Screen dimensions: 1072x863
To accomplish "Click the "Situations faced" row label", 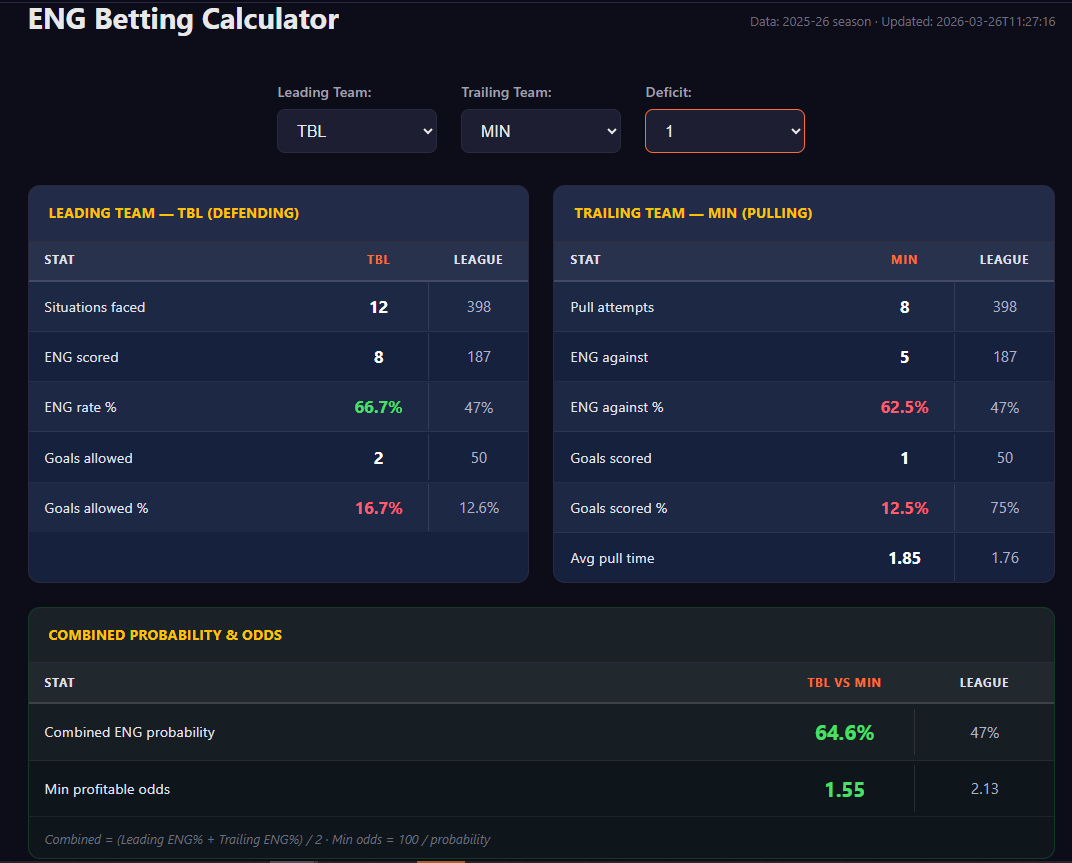I will pyautogui.click(x=94, y=308).
